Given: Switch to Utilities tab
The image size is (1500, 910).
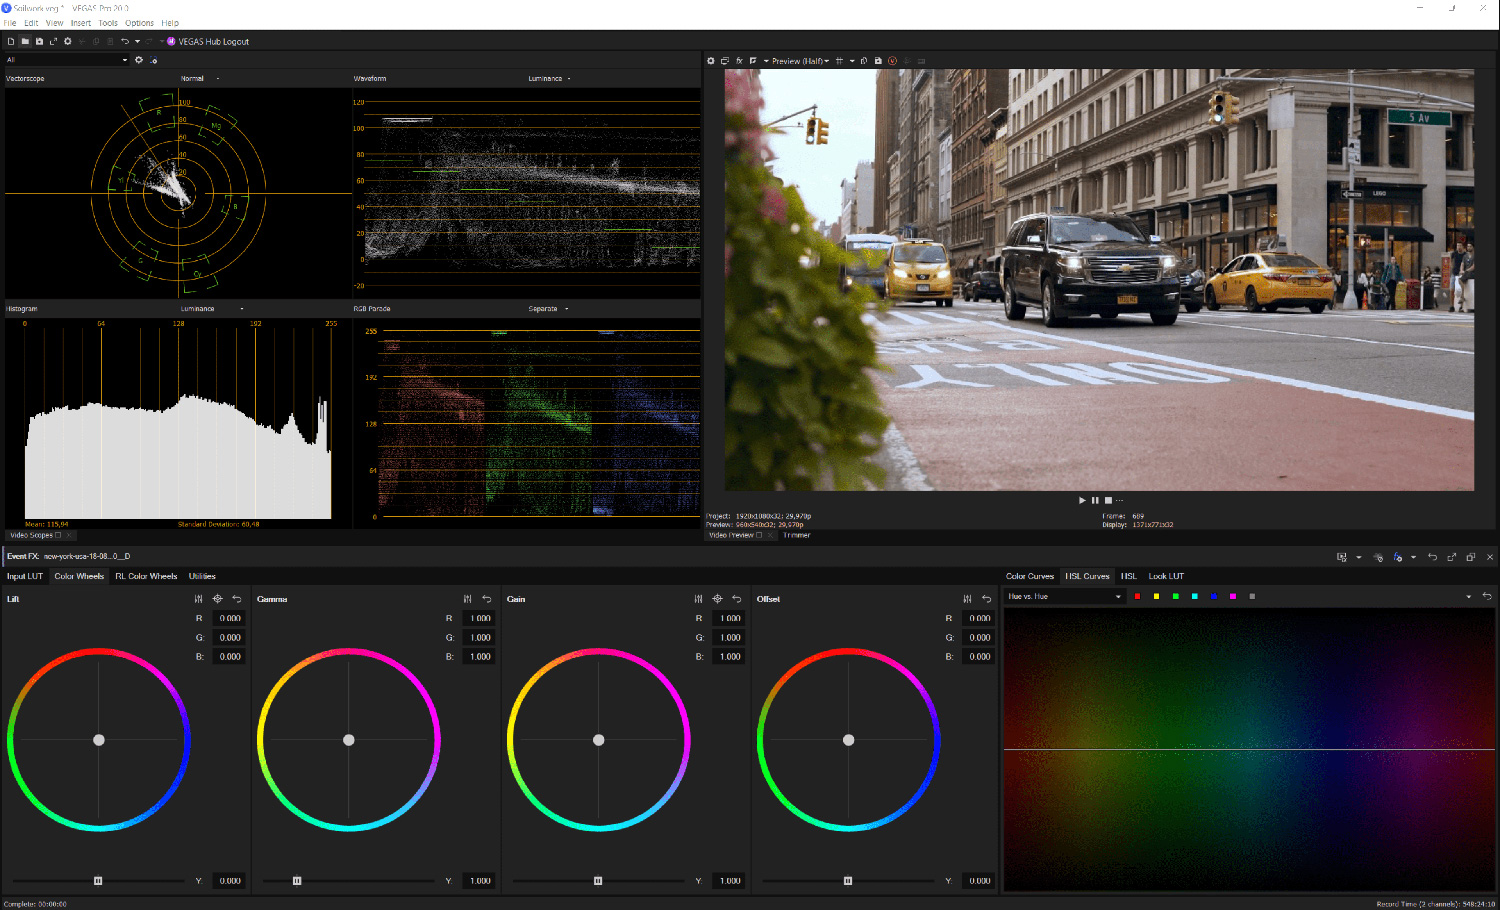Looking at the screenshot, I should tap(202, 576).
